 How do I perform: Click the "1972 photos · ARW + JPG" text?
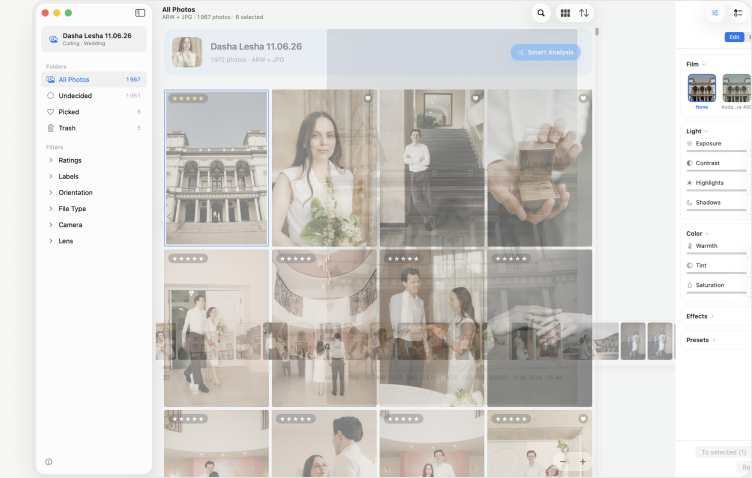[x=247, y=60]
